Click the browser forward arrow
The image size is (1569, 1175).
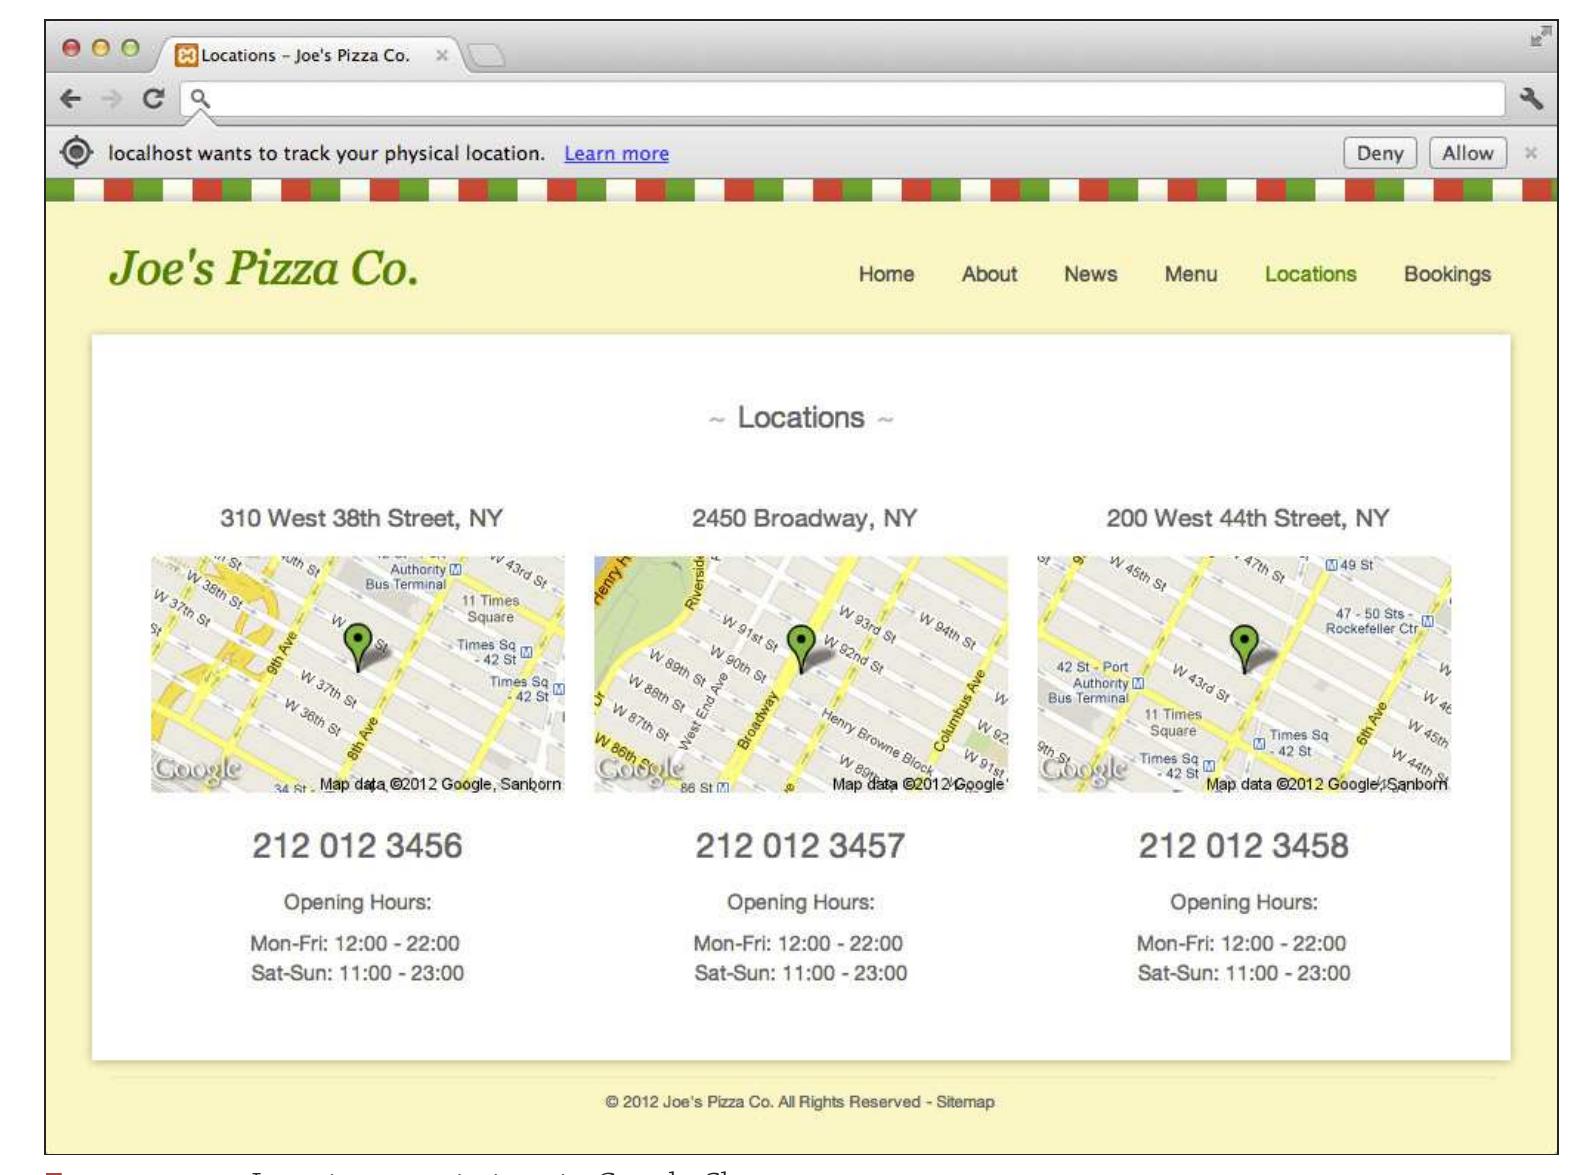click(112, 98)
